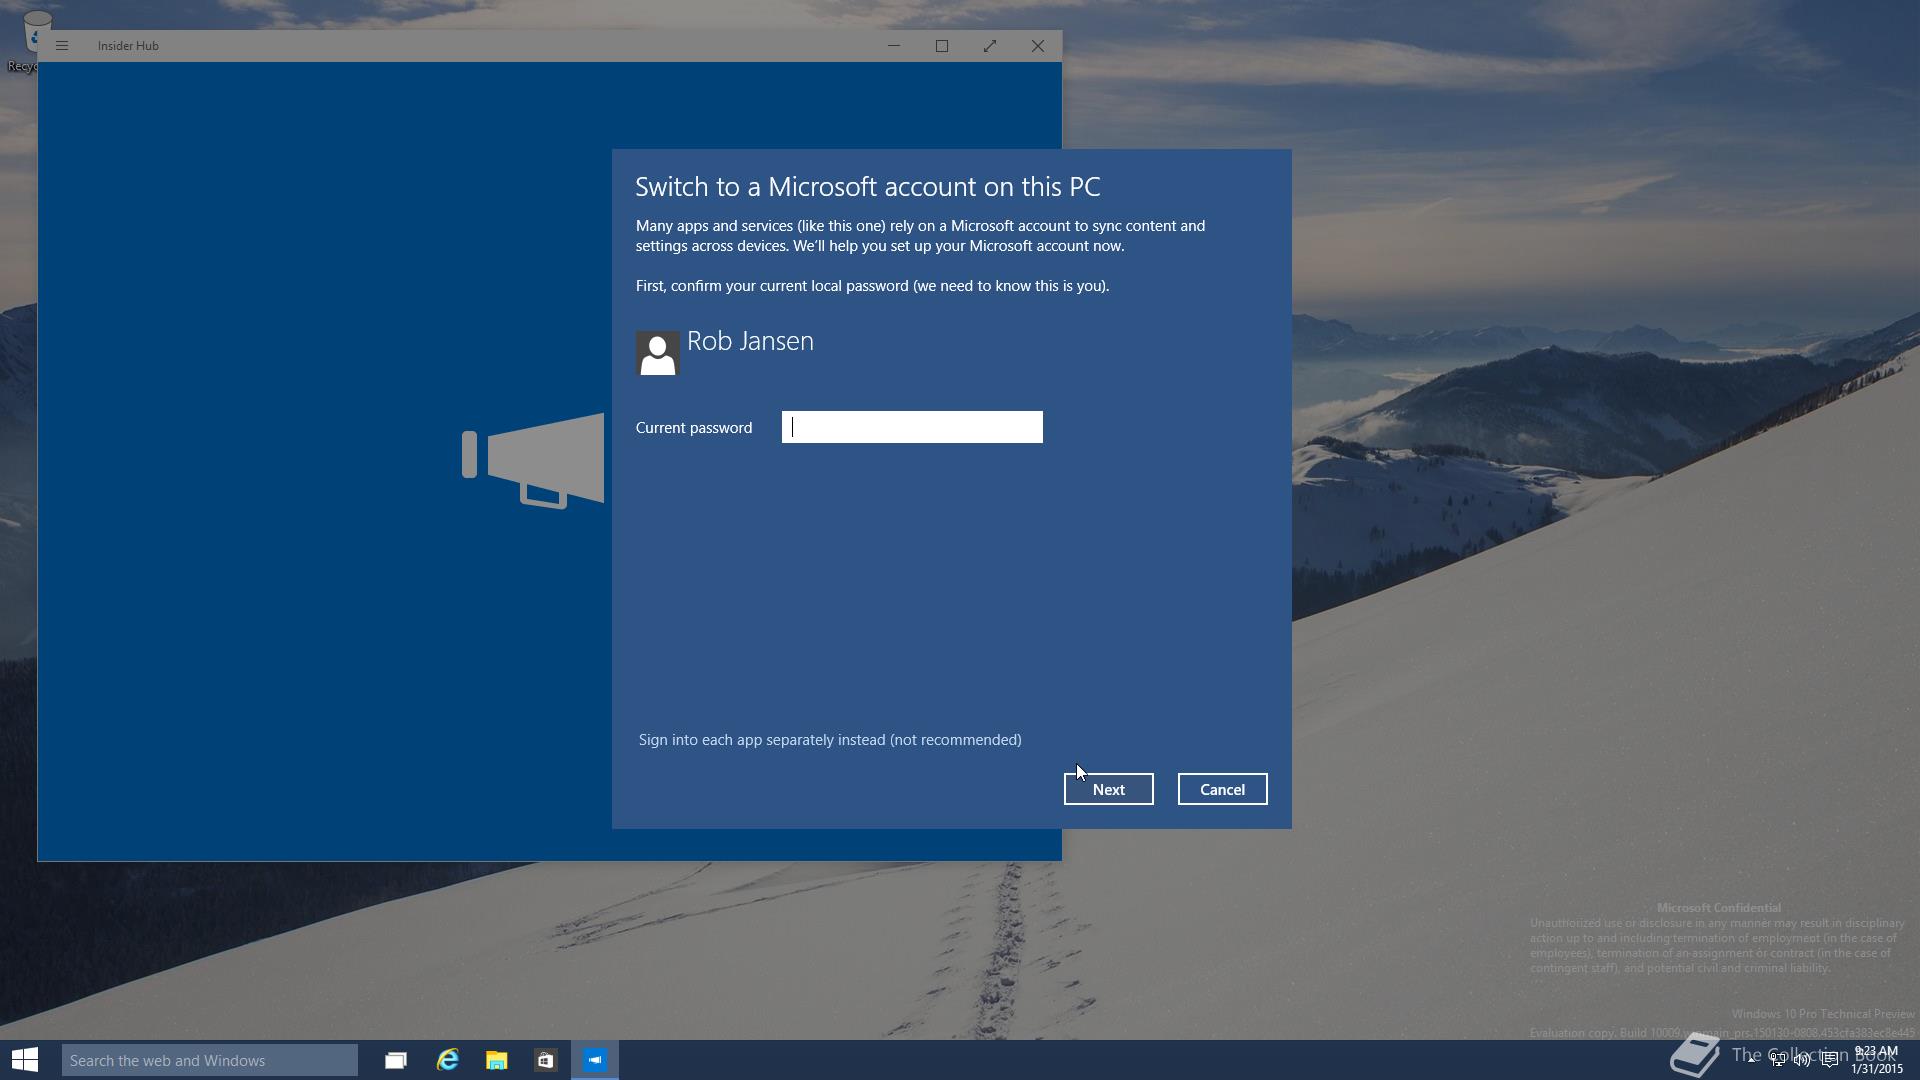Screen dimensions: 1920x1080
Task: Minimize the Insider Hub window
Action: pos(894,46)
